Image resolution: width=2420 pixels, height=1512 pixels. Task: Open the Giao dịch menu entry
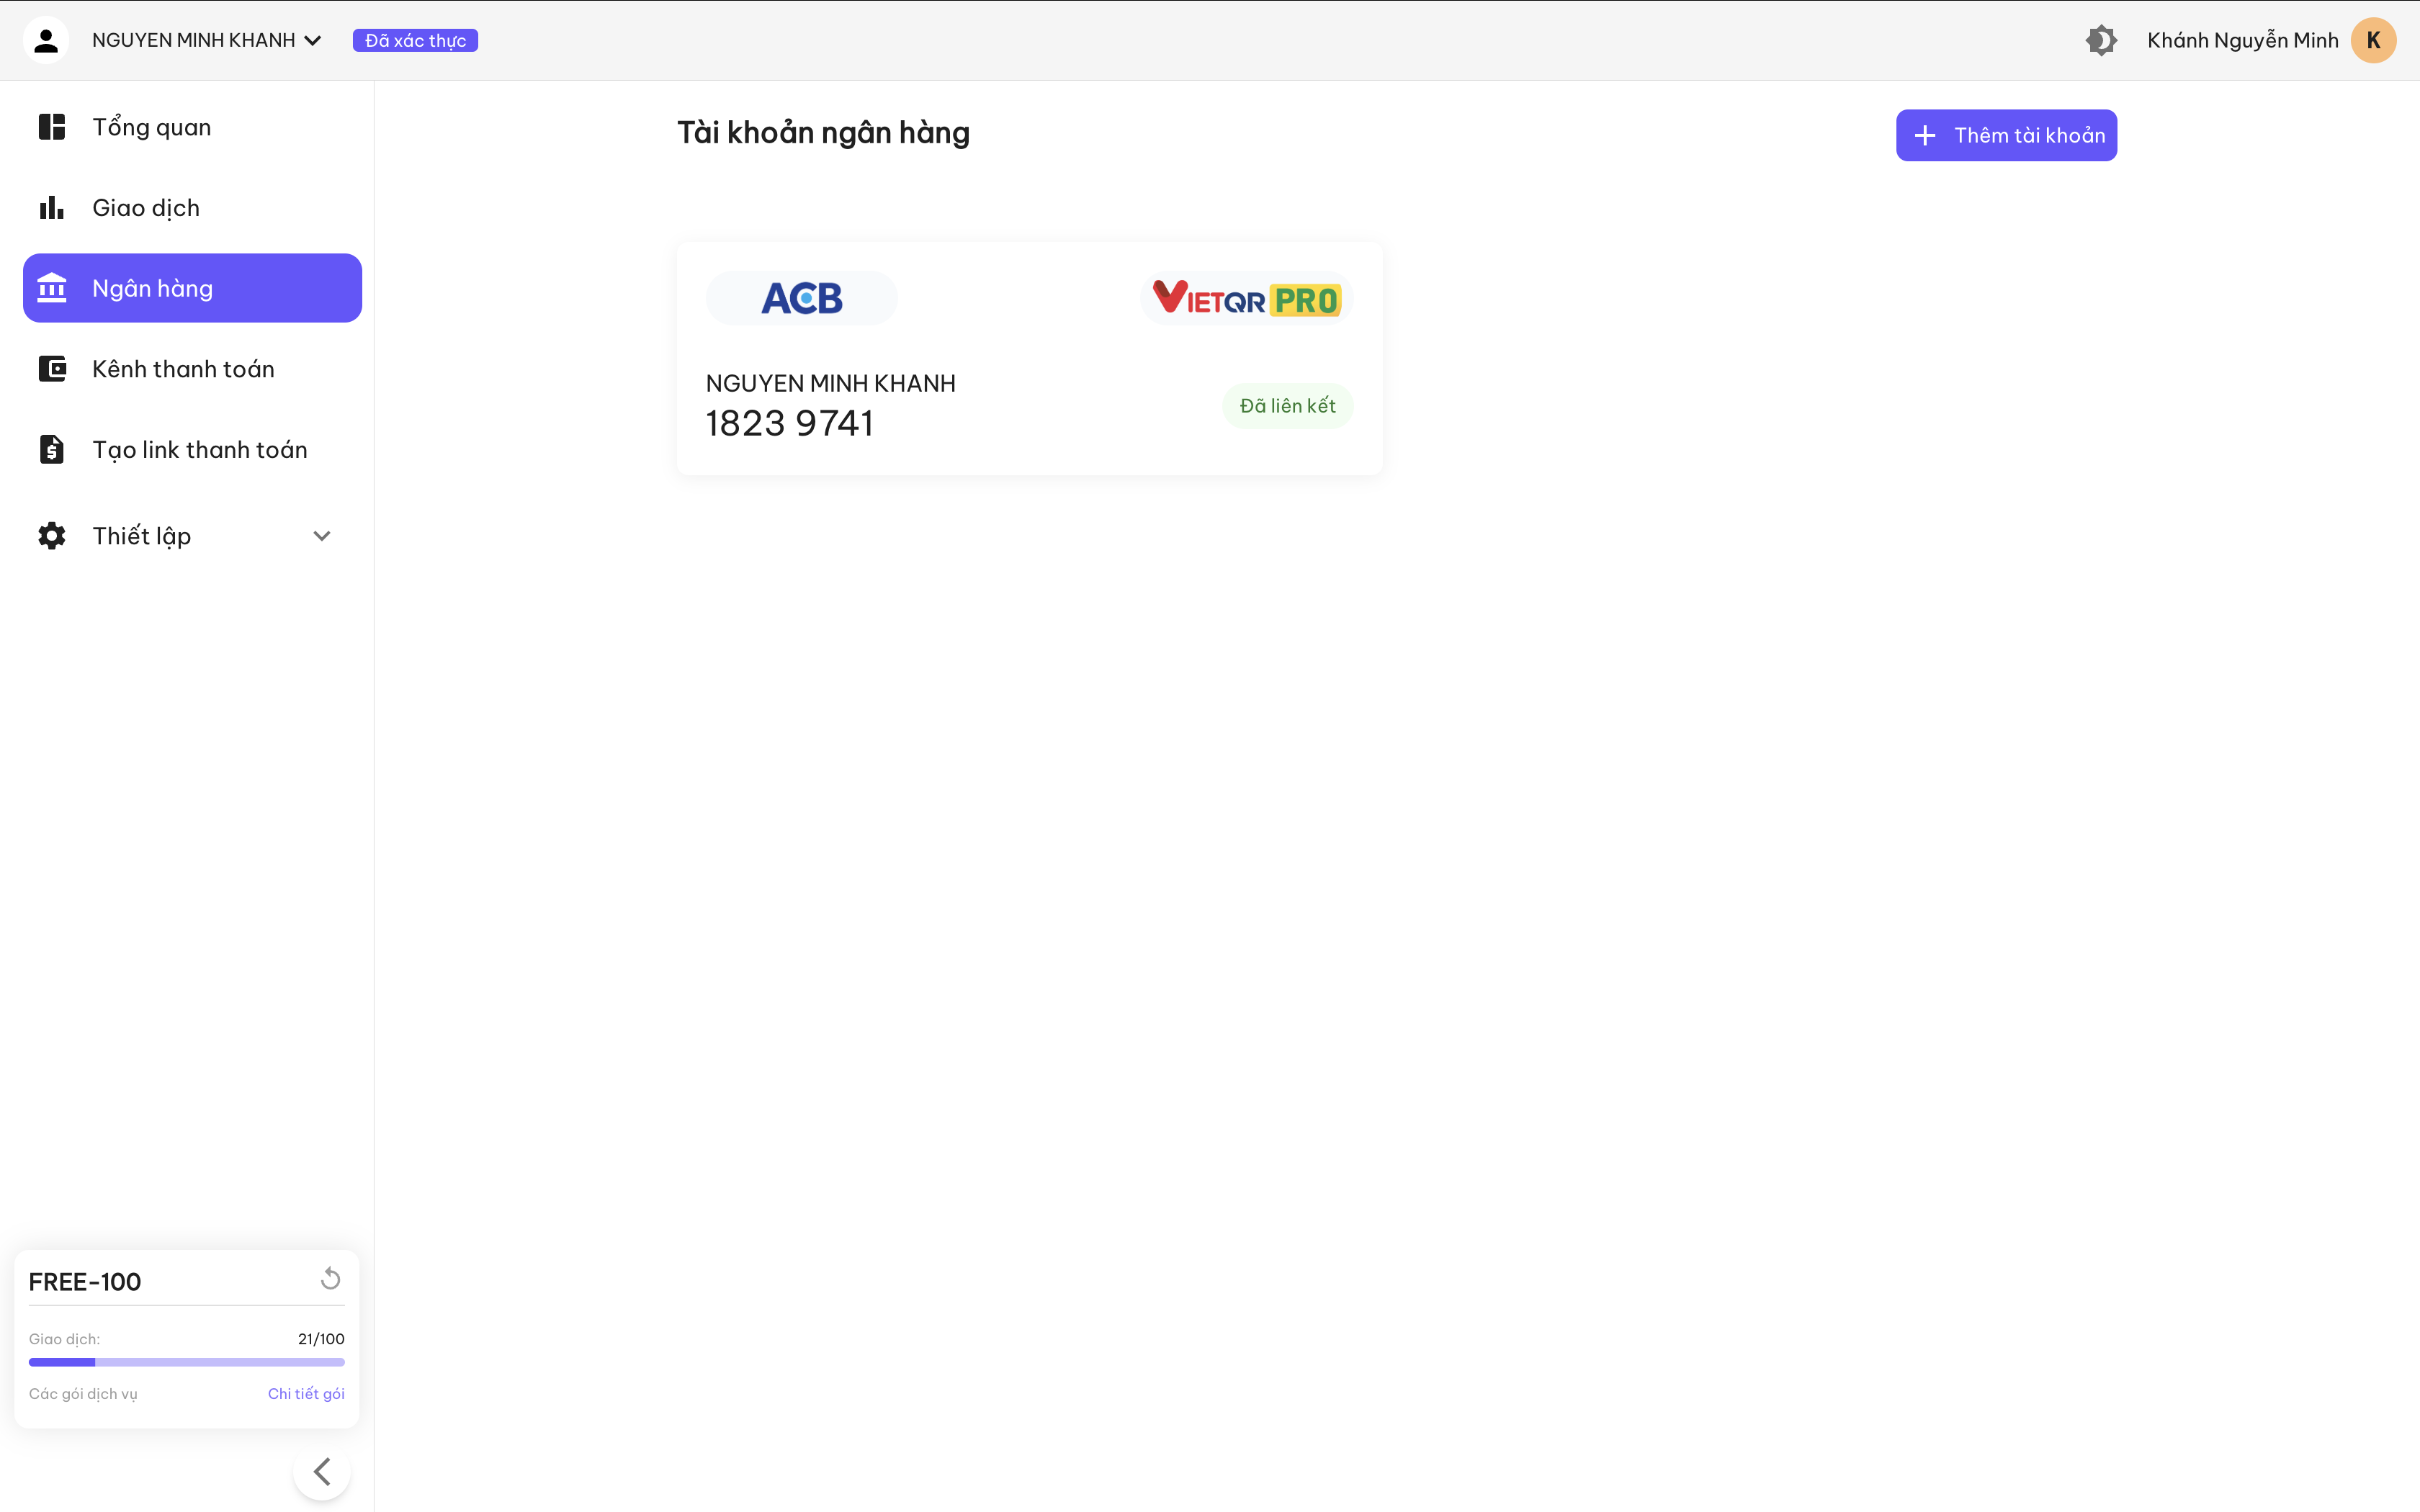point(145,207)
